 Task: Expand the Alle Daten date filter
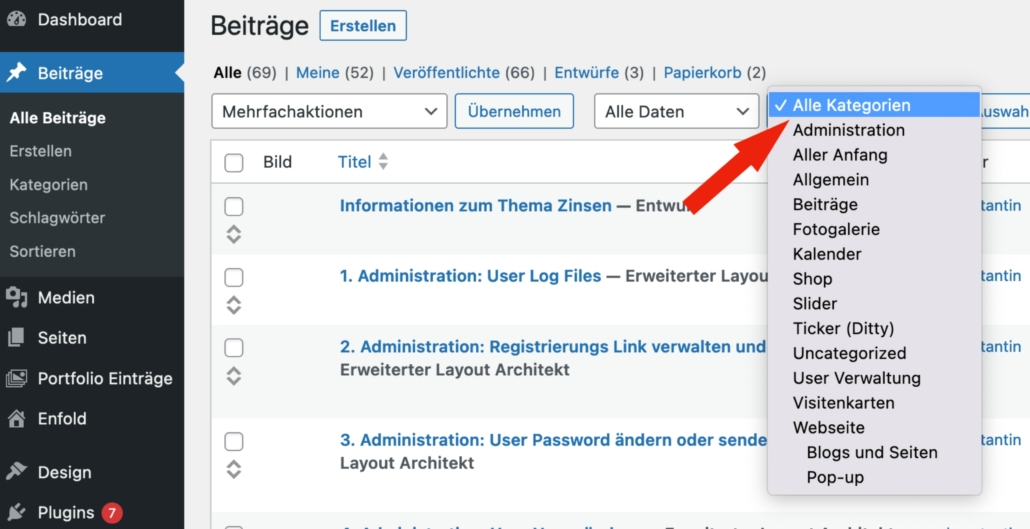click(x=676, y=112)
